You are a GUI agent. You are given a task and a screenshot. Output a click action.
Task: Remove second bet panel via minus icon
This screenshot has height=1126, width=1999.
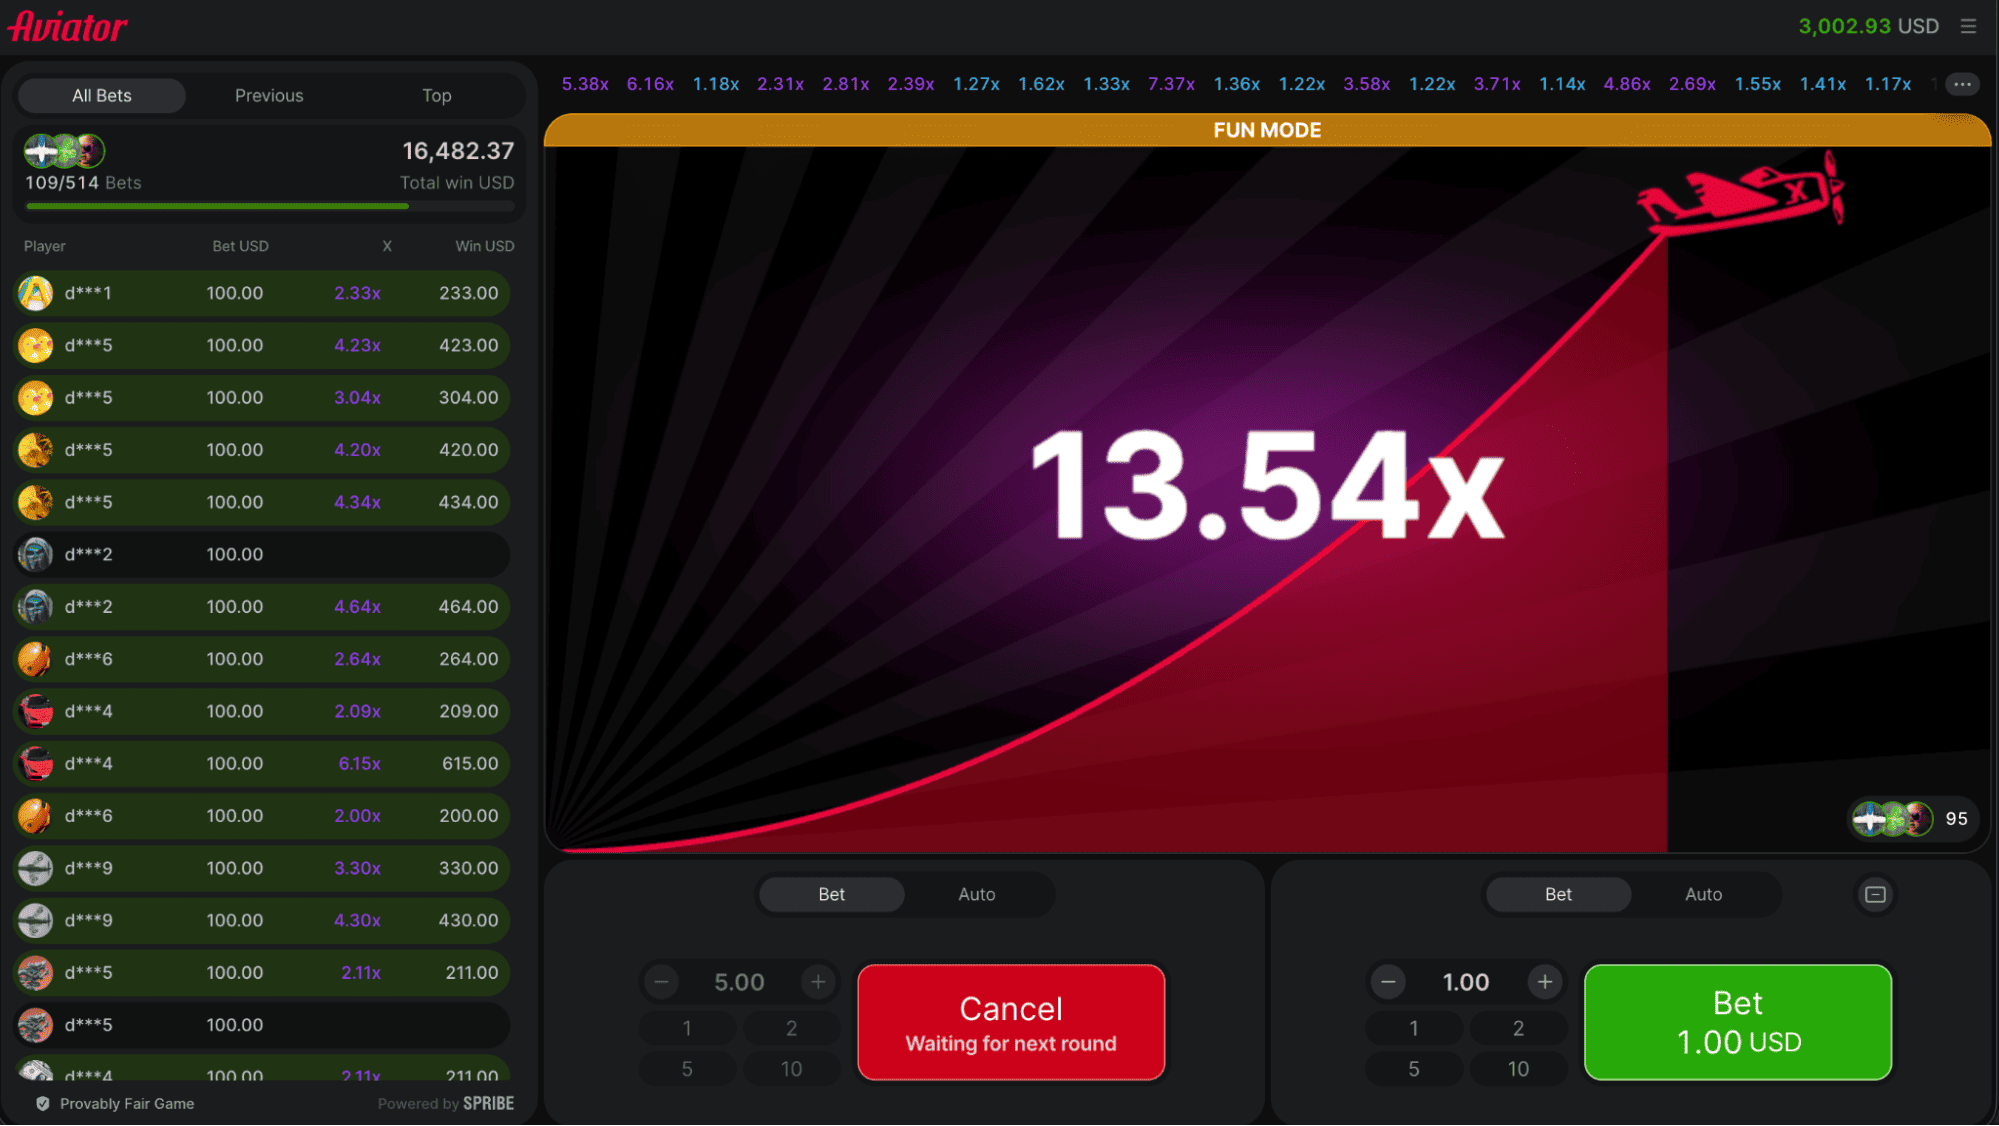(x=1875, y=894)
